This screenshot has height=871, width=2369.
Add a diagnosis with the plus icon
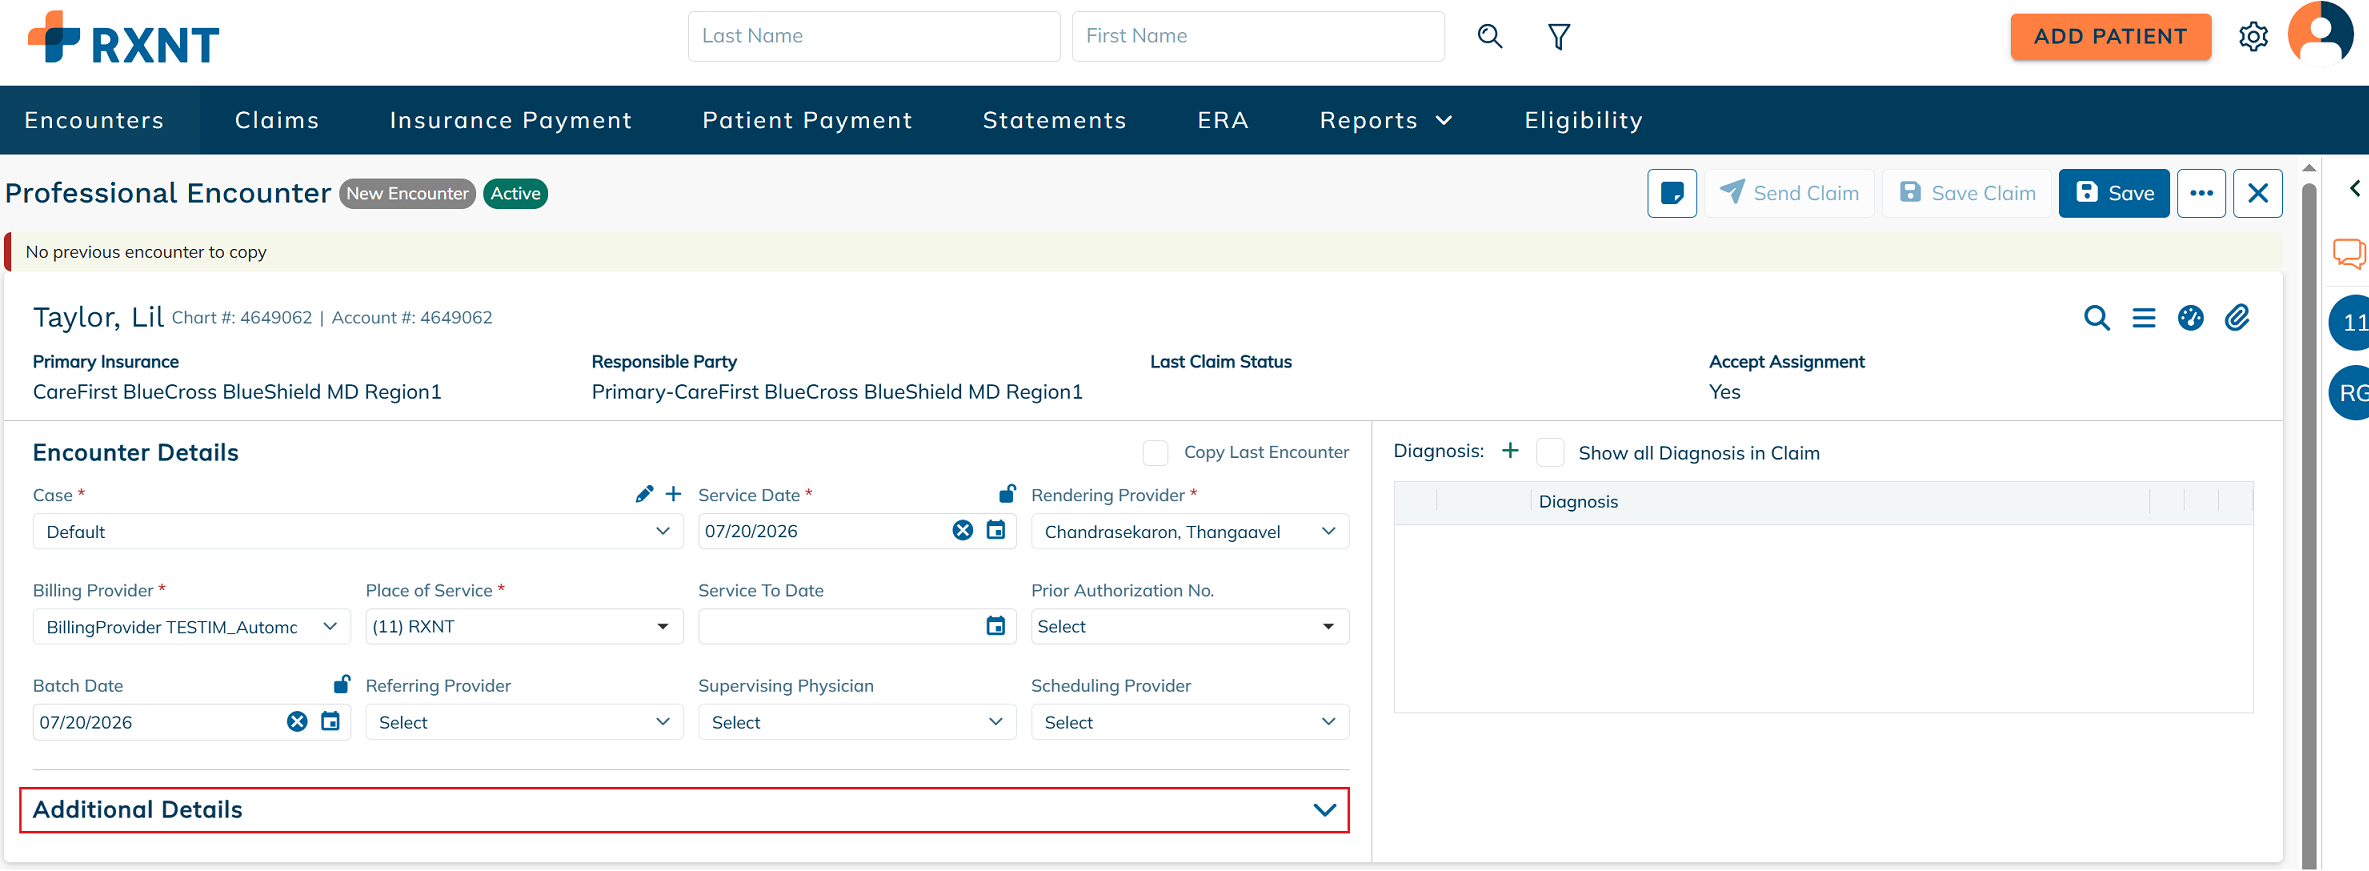tap(1510, 451)
